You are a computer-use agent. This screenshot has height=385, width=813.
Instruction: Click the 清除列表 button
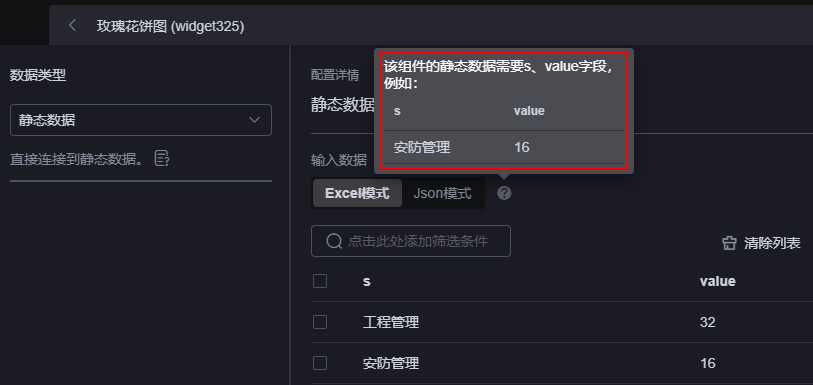[x=761, y=243]
